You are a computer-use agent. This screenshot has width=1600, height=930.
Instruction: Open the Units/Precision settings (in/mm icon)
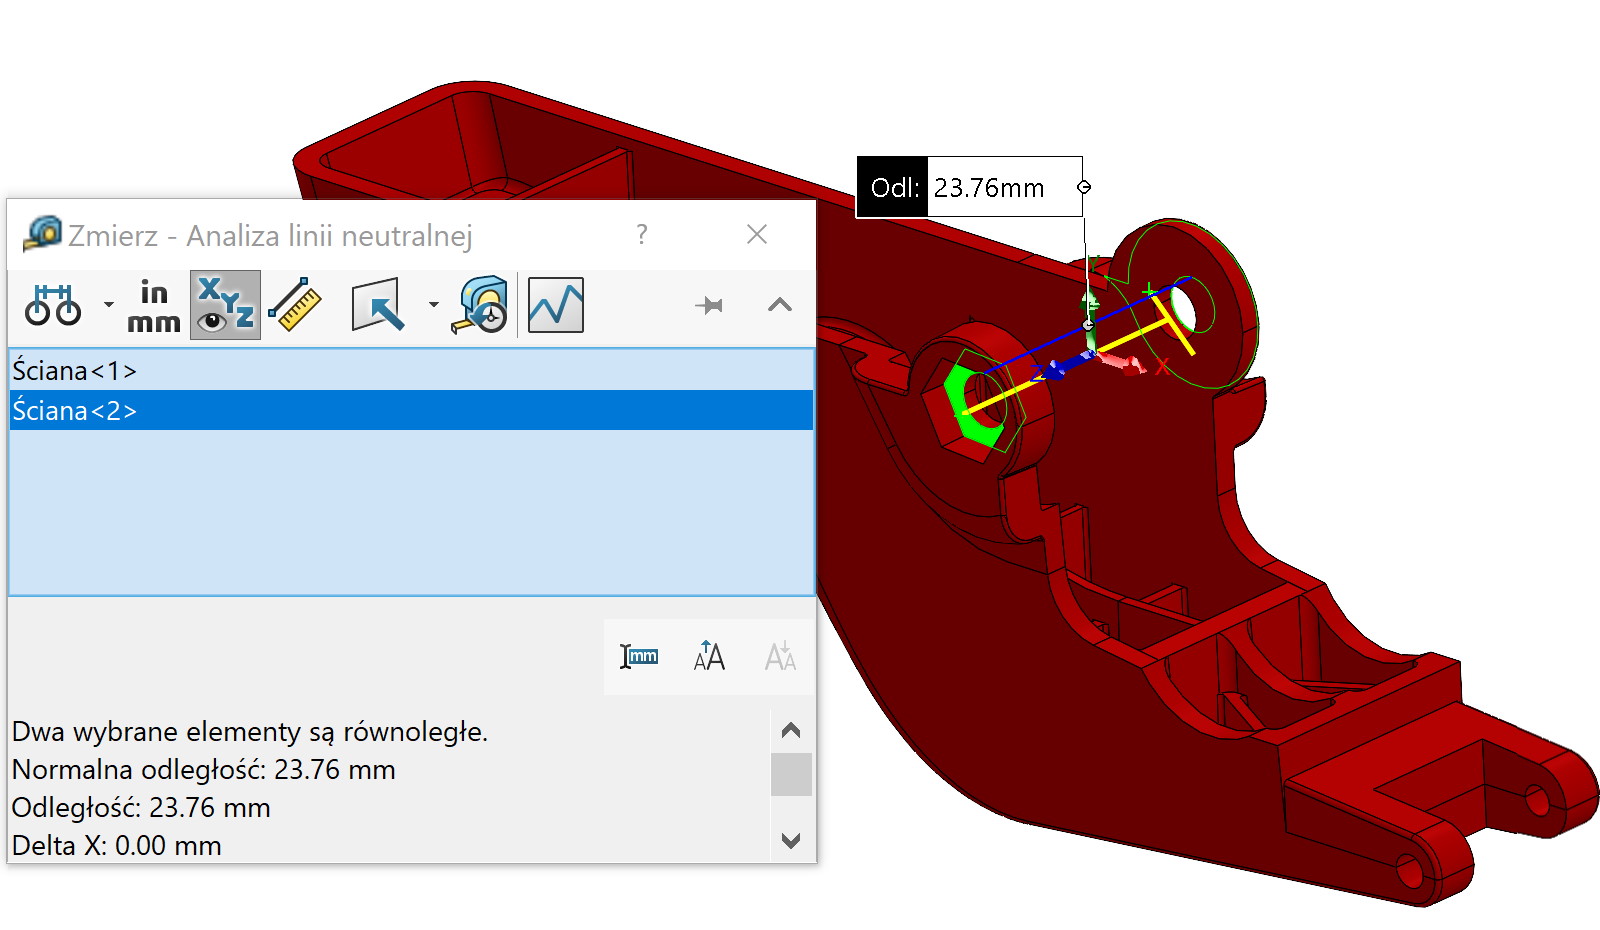coord(152,305)
